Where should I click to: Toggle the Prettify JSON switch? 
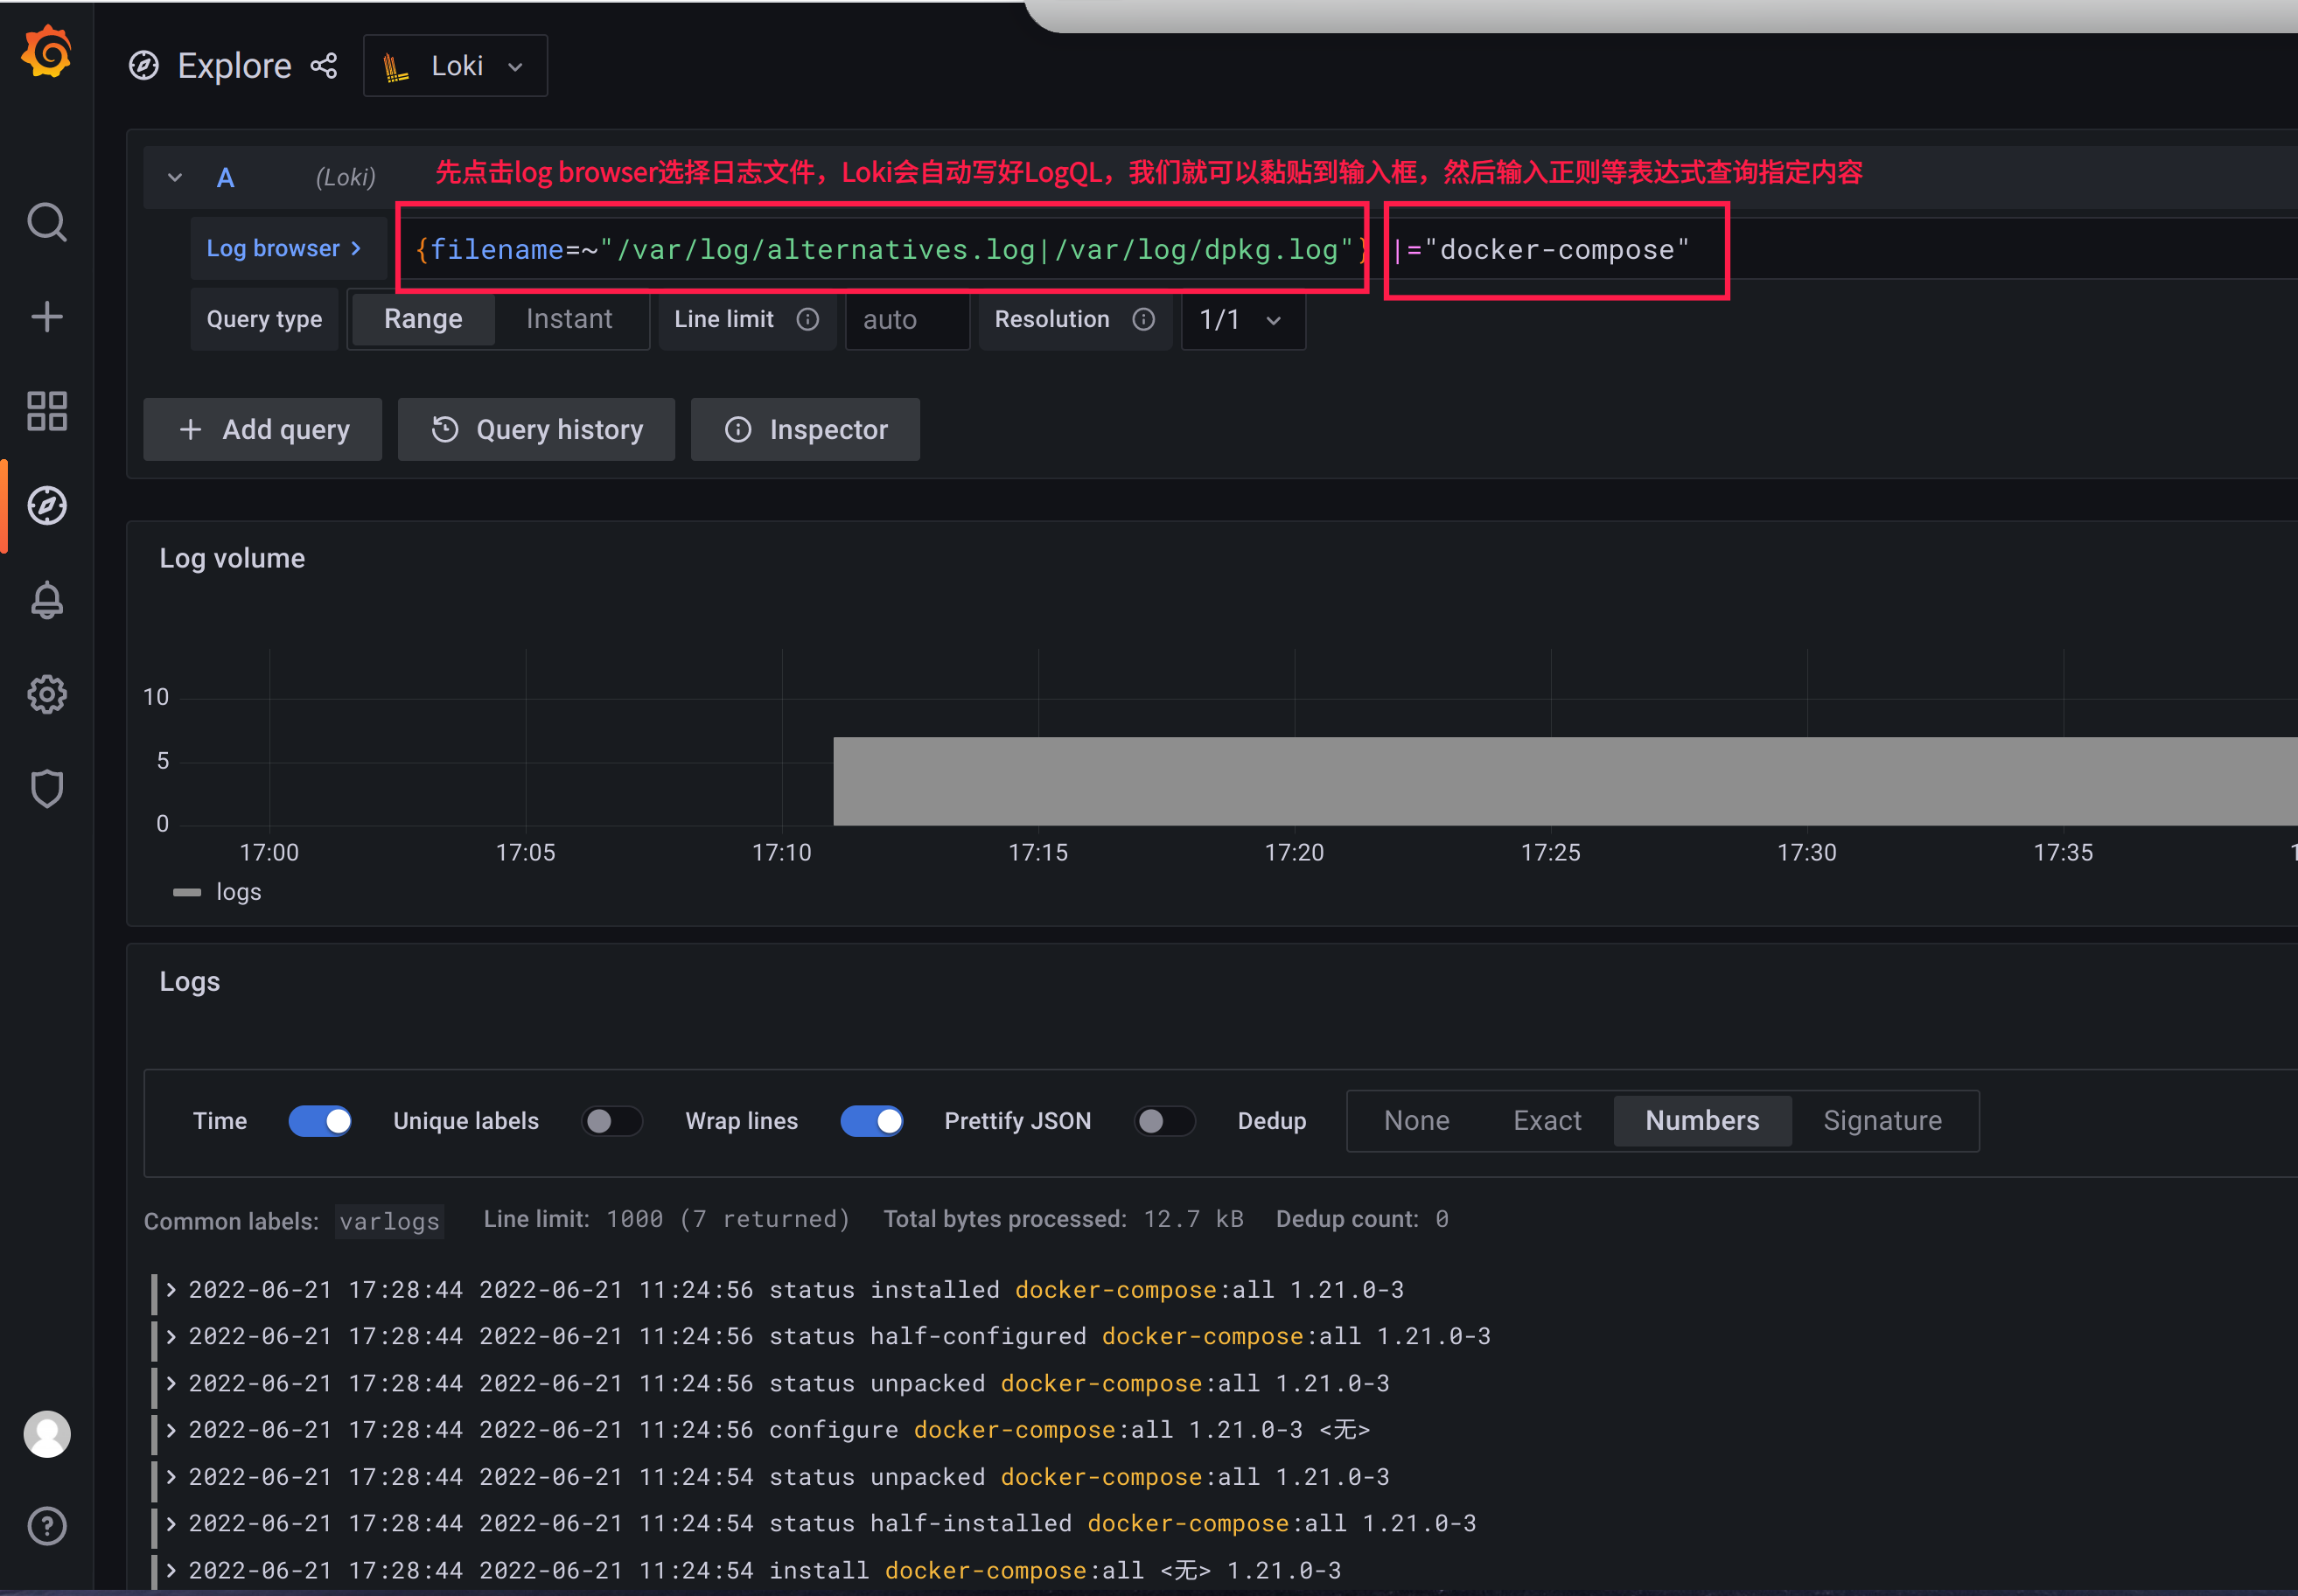tap(1165, 1121)
